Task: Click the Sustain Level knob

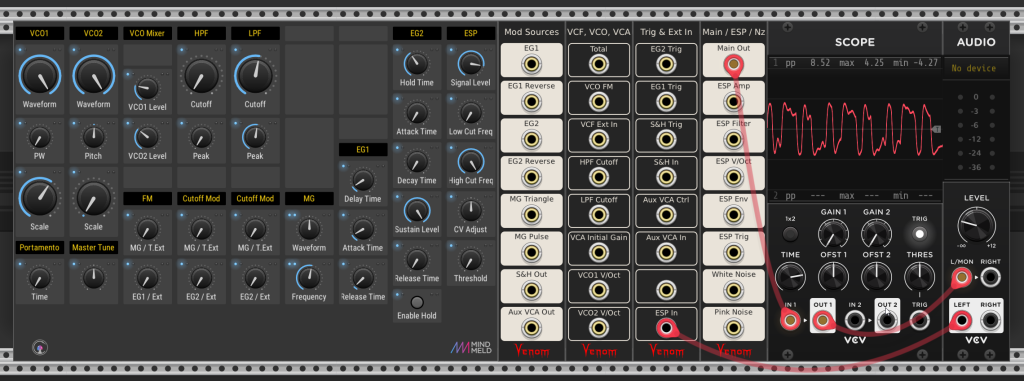Action: point(417,210)
